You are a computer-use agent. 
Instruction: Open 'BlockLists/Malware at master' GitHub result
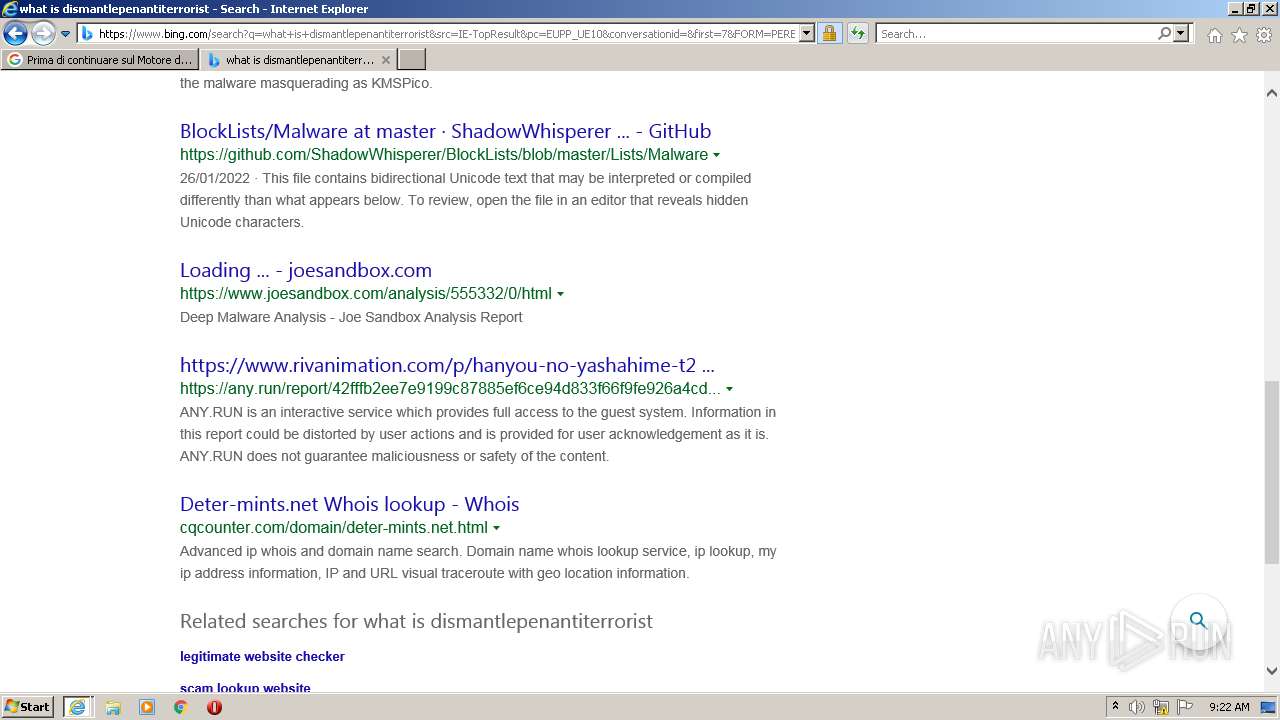click(x=445, y=131)
